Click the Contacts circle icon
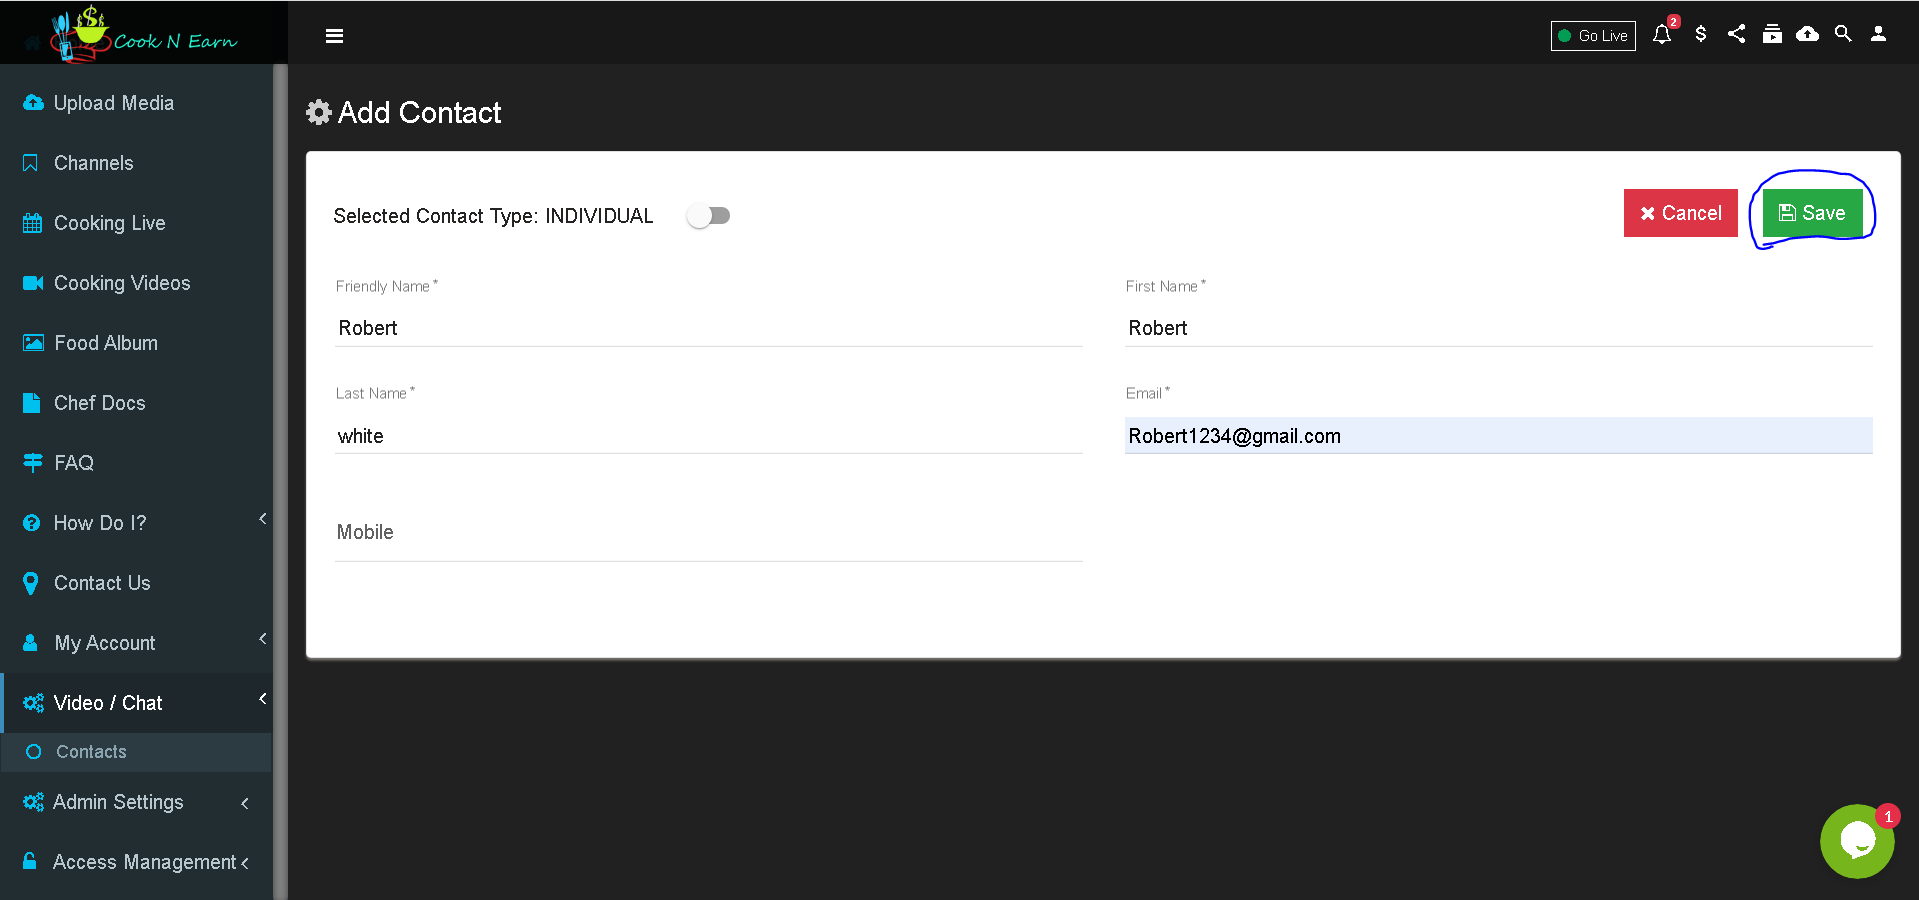Screen dimensions: 1919x900 [x=34, y=752]
